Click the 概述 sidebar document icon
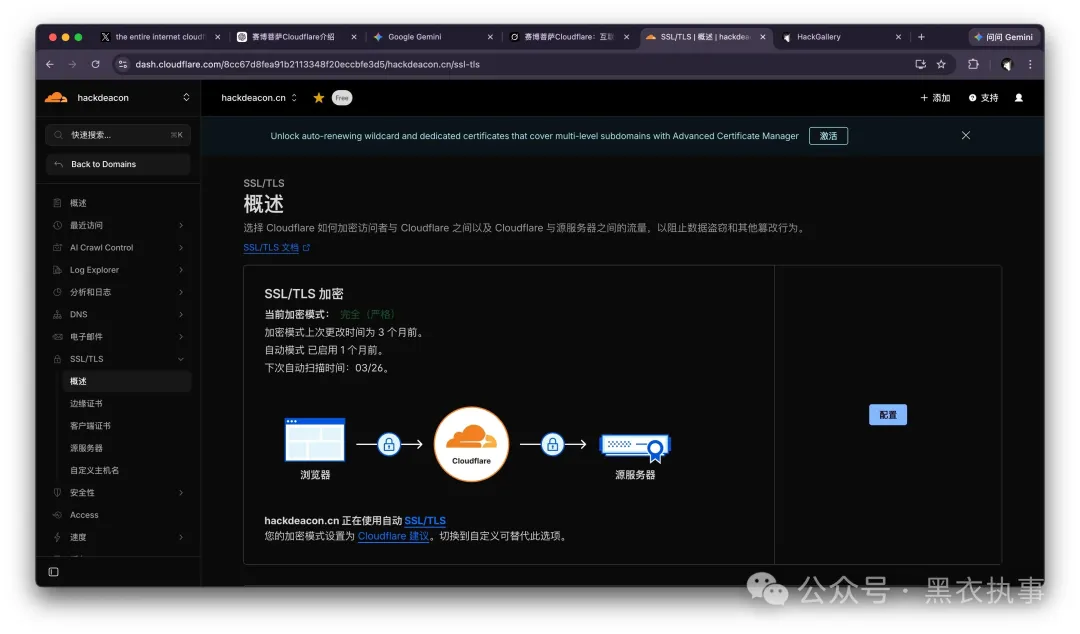This screenshot has width=1080, height=634. click(x=57, y=203)
